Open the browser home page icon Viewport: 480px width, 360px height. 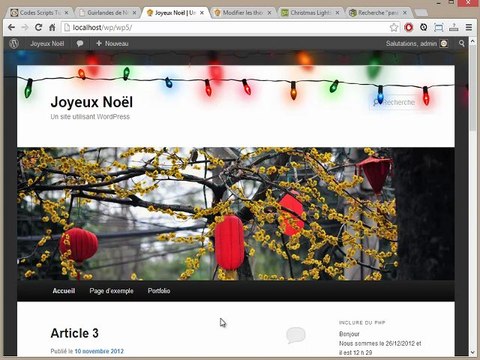[x=52, y=27]
